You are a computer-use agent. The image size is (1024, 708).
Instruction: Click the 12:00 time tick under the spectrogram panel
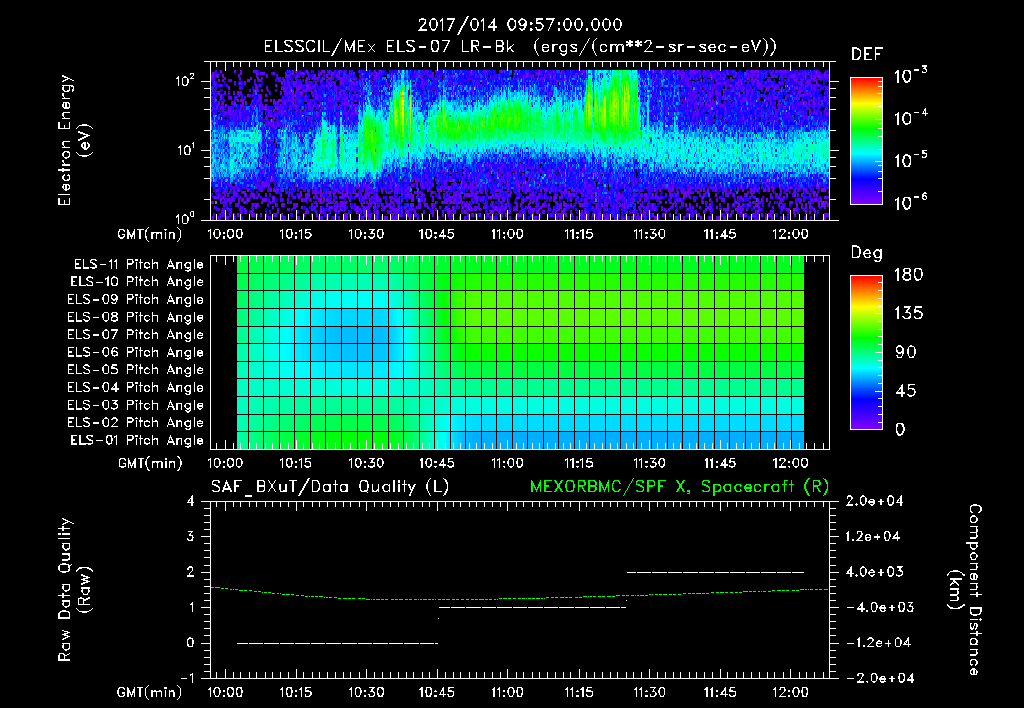(x=790, y=234)
